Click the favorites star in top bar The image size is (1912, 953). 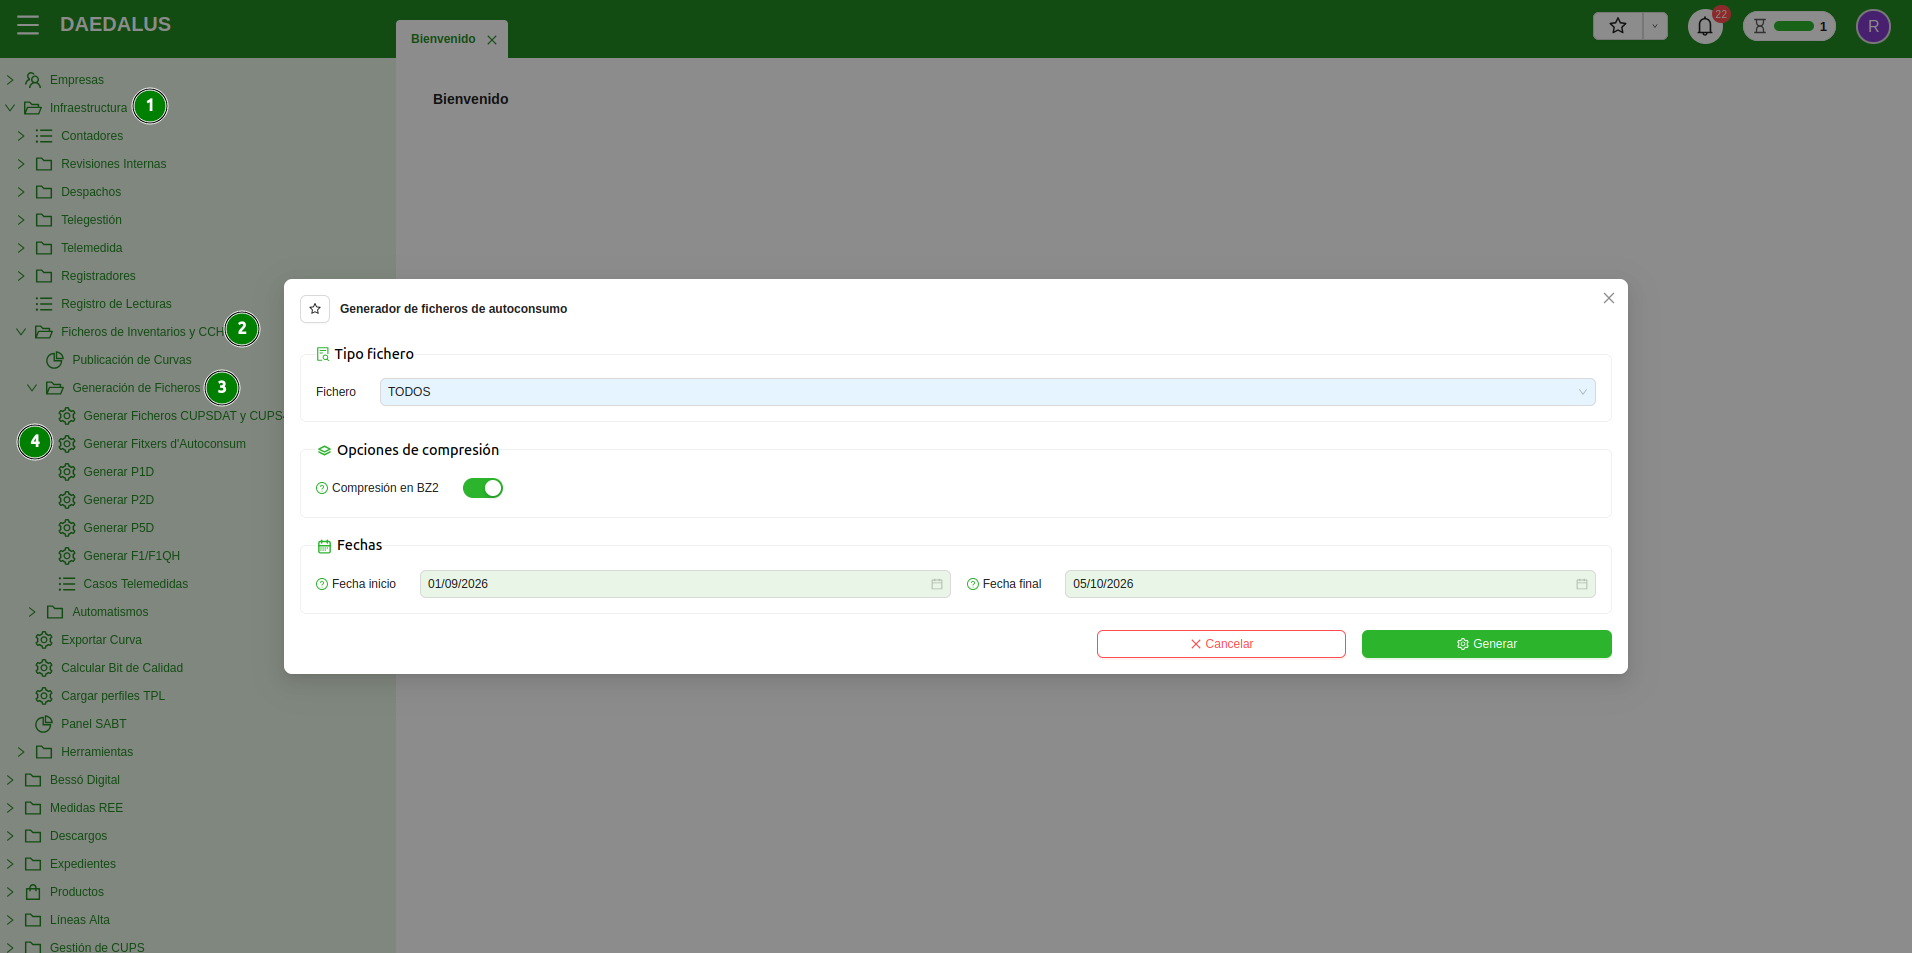(x=1618, y=26)
